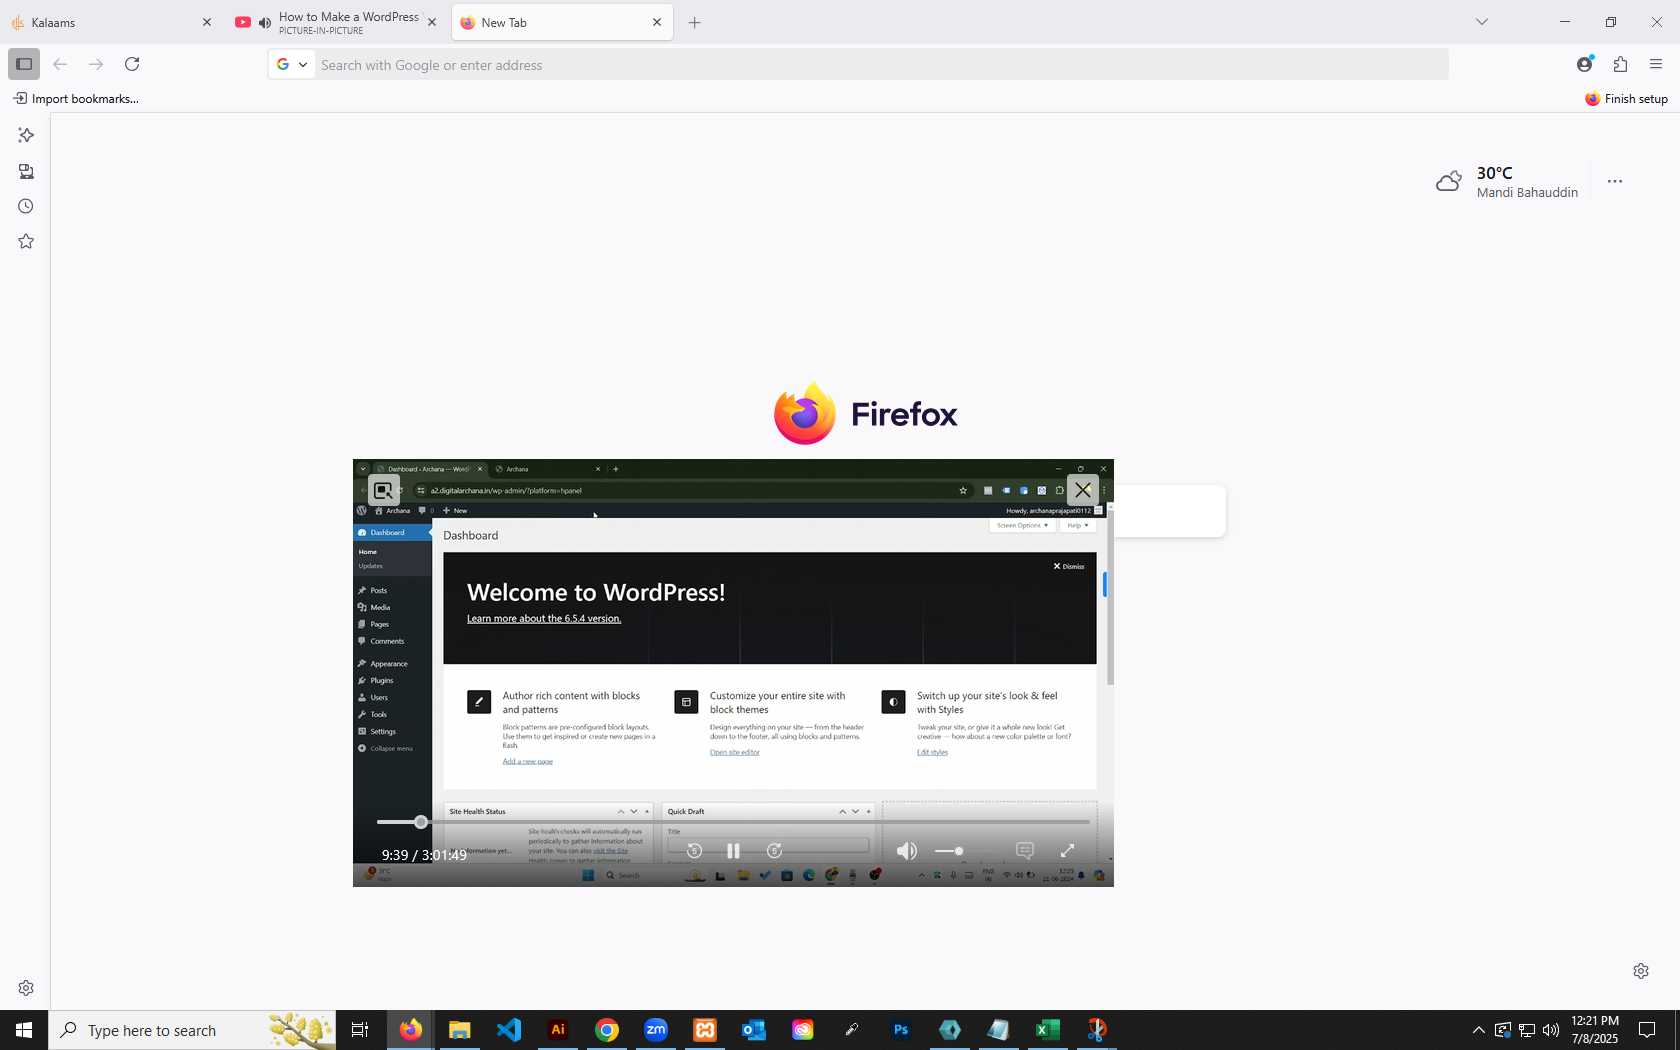
Task: Open the Firefox account icon
Action: (1584, 64)
